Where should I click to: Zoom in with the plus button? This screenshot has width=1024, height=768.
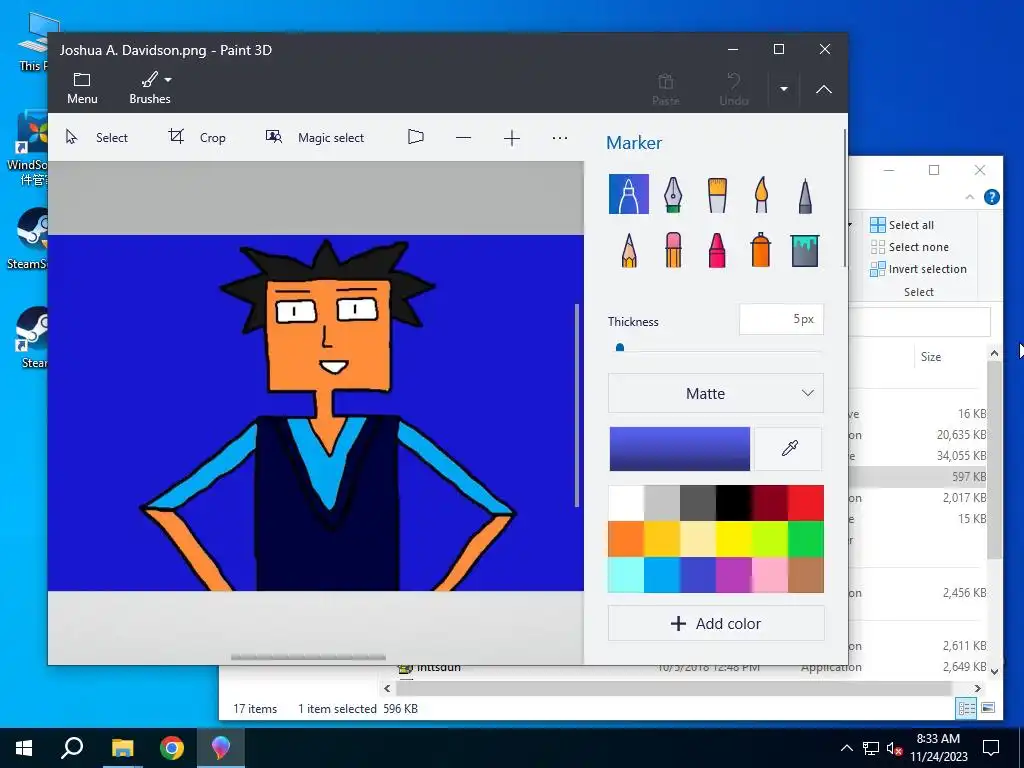(512, 138)
